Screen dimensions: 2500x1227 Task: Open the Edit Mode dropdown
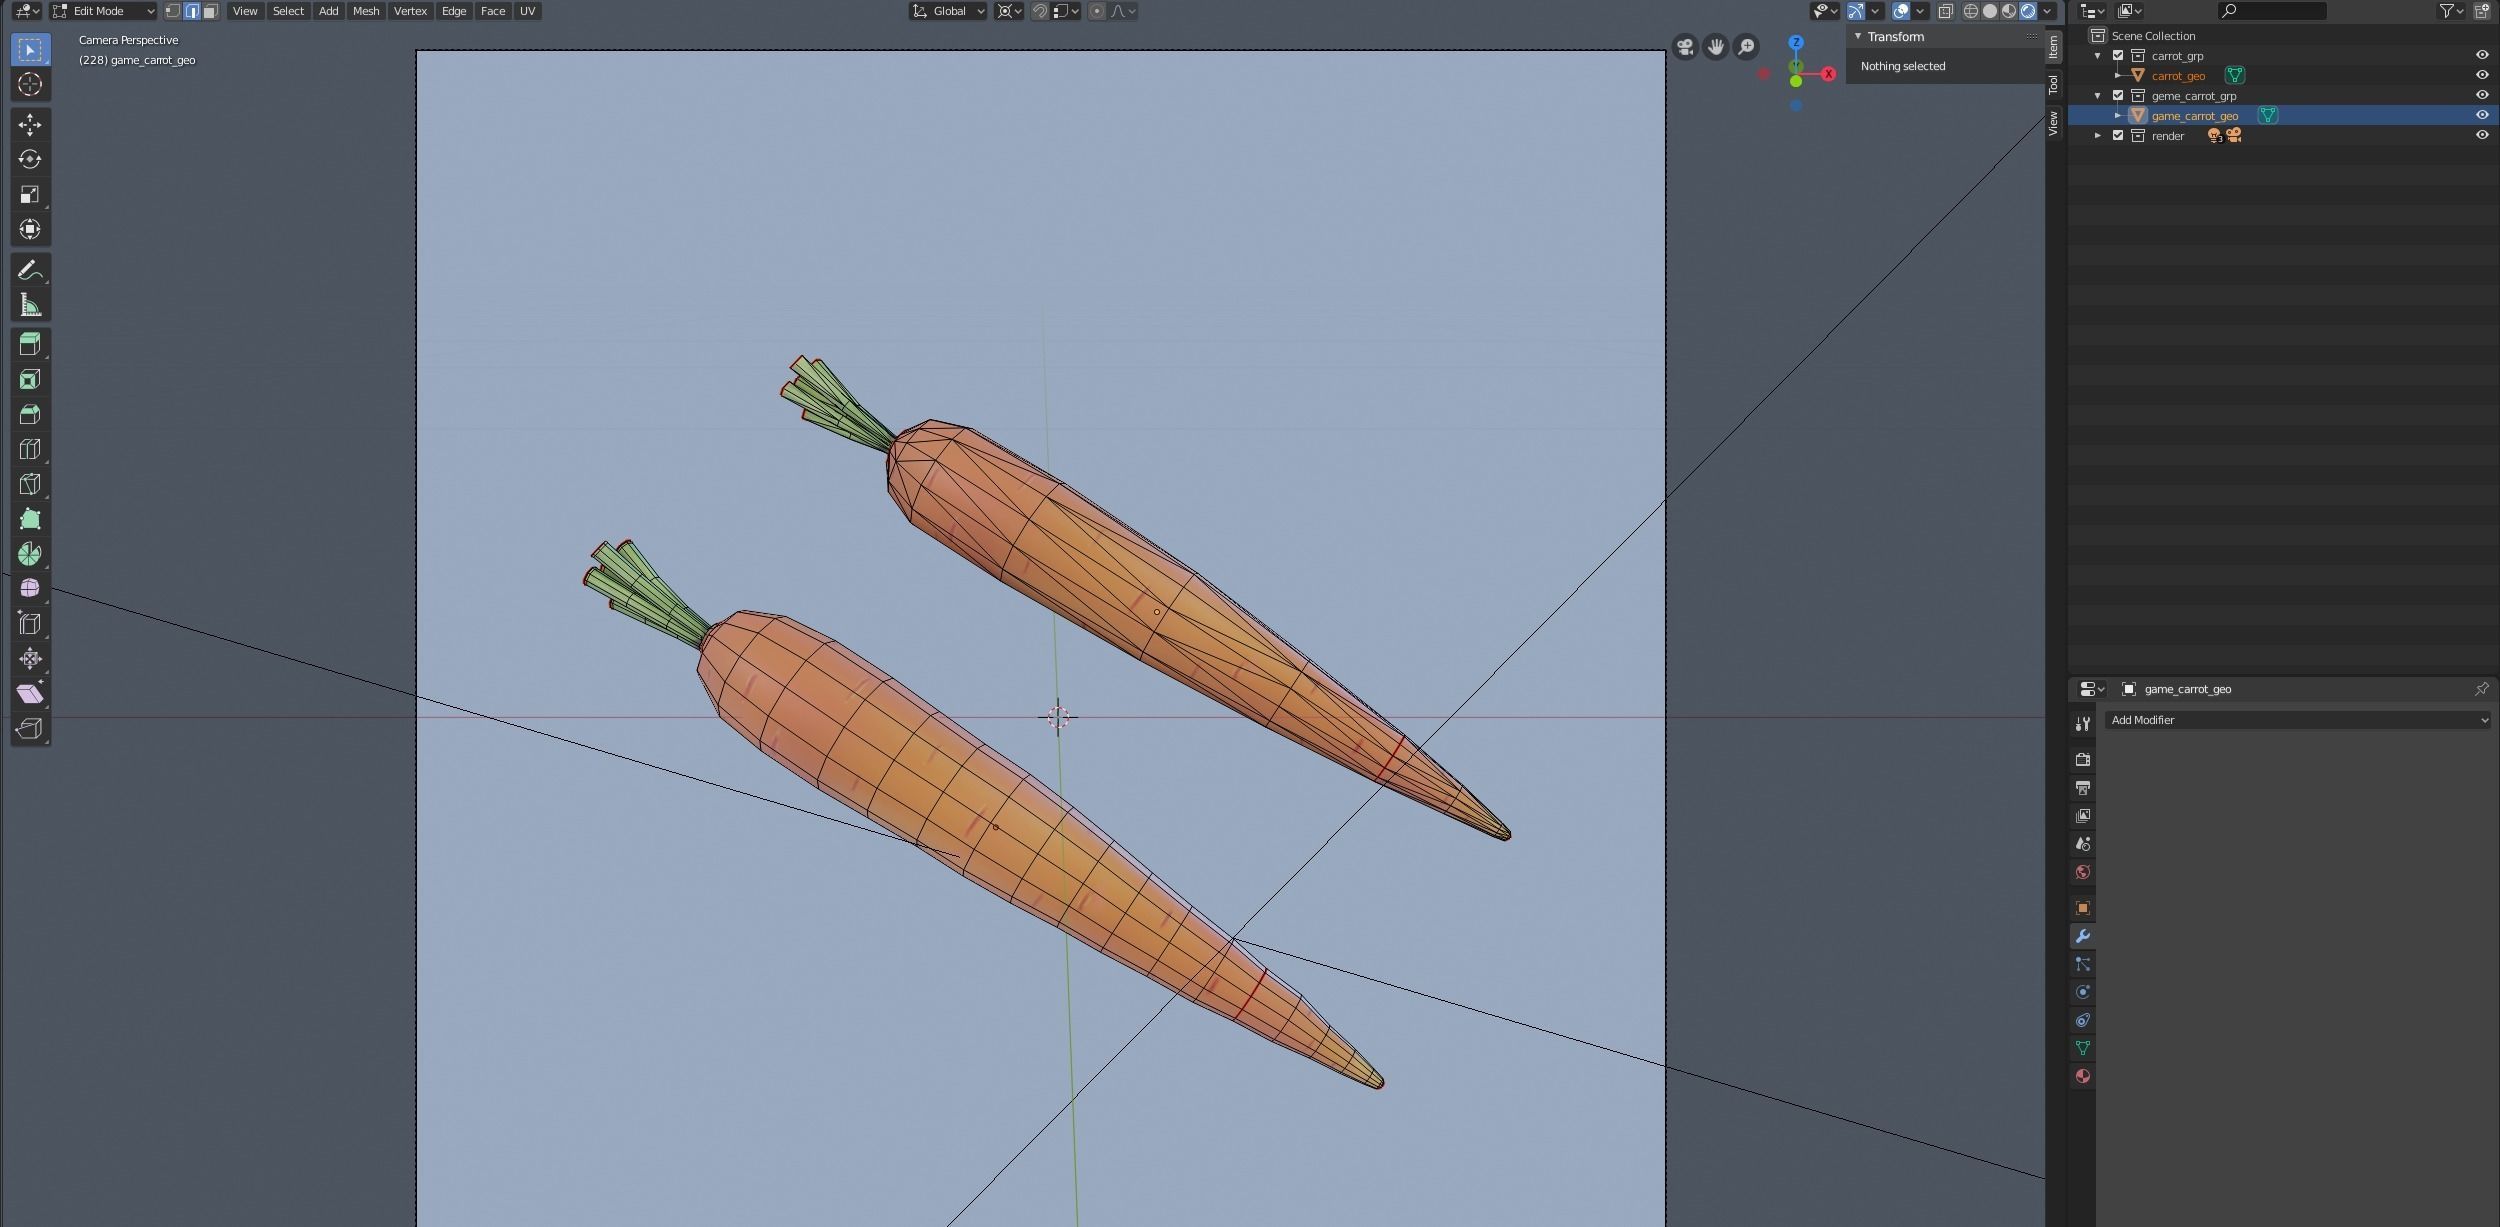click(x=104, y=11)
